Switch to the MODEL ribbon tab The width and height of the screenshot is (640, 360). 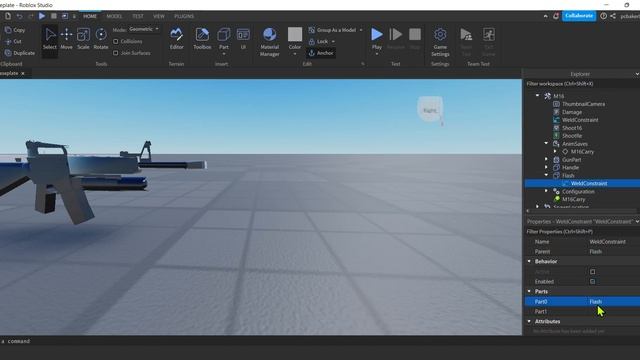(114, 16)
